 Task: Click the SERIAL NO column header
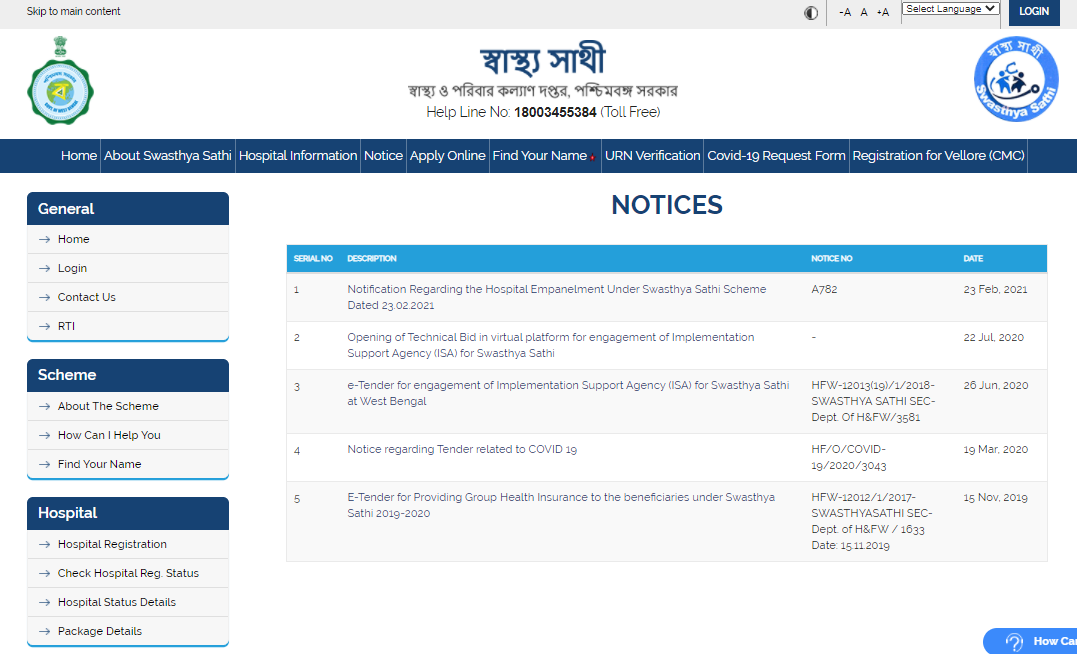313,258
